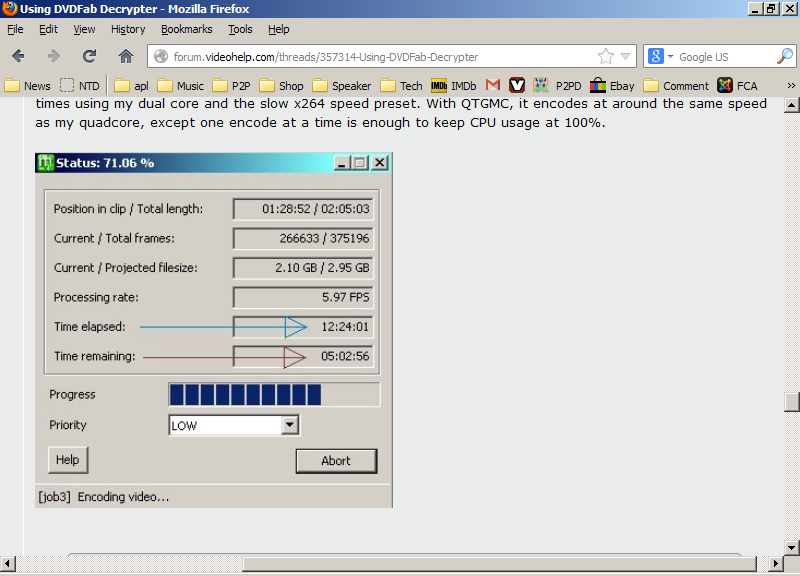Viewport: 800px width, 576px height.
Task: Open the History menu
Action: tap(128, 29)
